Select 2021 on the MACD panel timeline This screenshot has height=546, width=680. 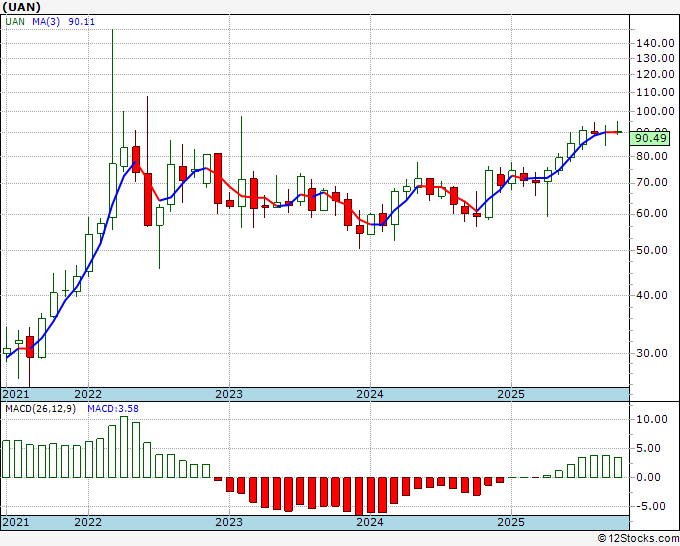(16, 522)
